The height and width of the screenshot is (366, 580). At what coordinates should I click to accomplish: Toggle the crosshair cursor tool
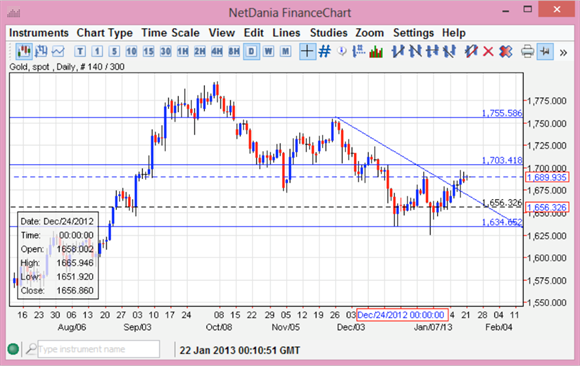click(x=307, y=51)
